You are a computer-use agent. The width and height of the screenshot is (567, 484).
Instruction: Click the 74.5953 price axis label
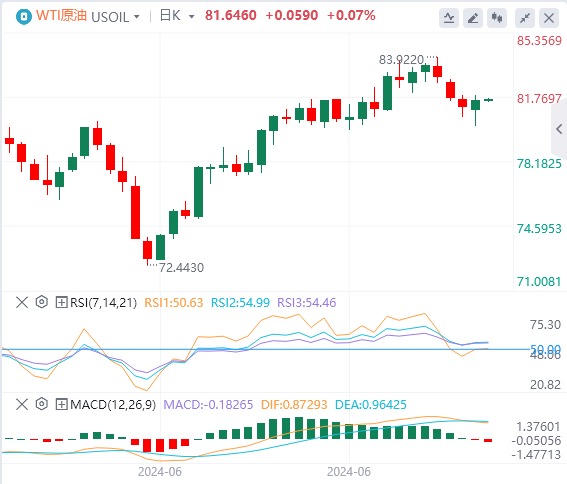pyautogui.click(x=539, y=229)
